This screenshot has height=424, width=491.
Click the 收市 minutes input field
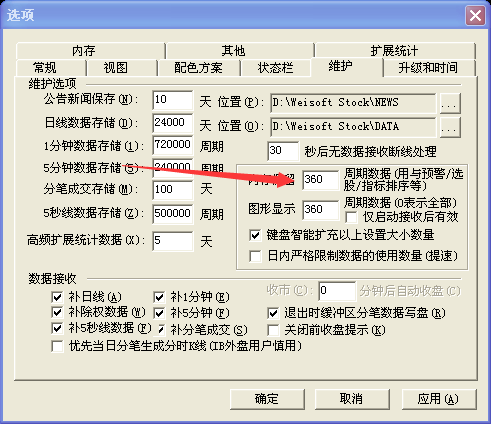[337, 291]
